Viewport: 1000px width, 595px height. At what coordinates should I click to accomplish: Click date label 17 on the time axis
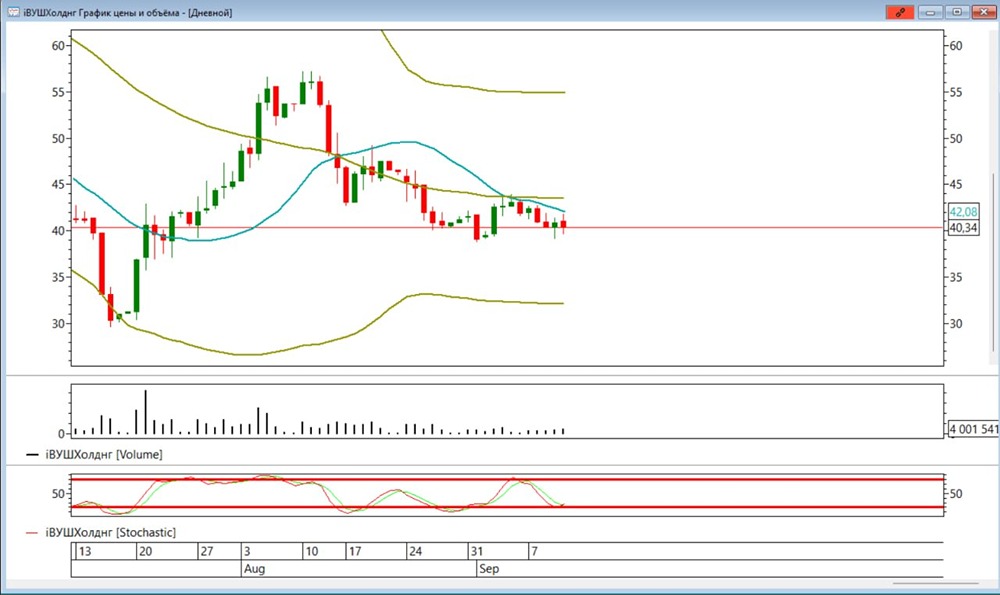point(355,551)
